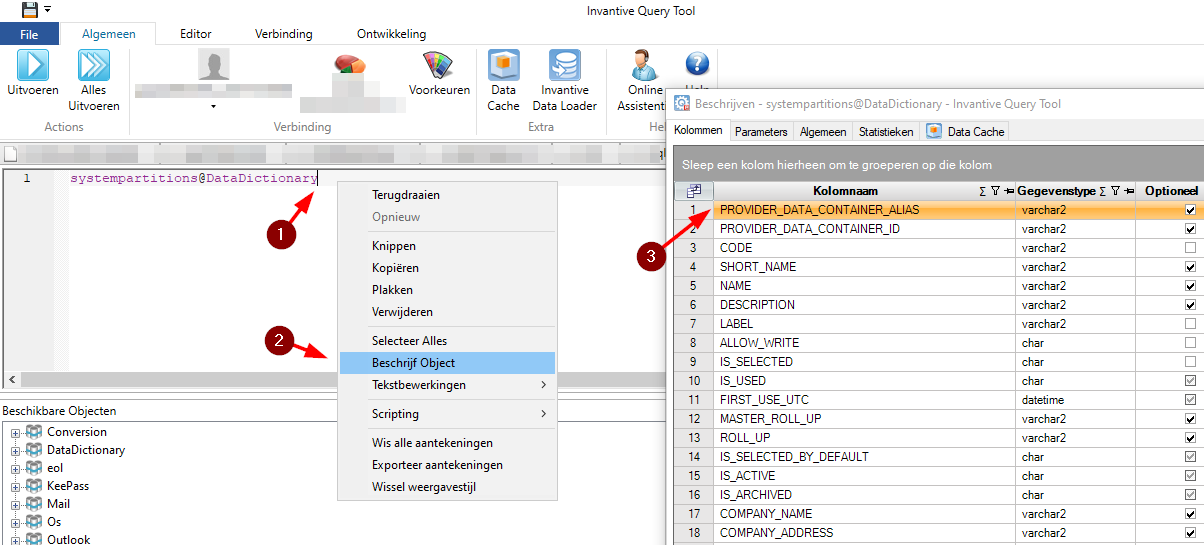The height and width of the screenshot is (545, 1204).
Task: Open the Data Cache ribbon icon
Action: point(503,66)
